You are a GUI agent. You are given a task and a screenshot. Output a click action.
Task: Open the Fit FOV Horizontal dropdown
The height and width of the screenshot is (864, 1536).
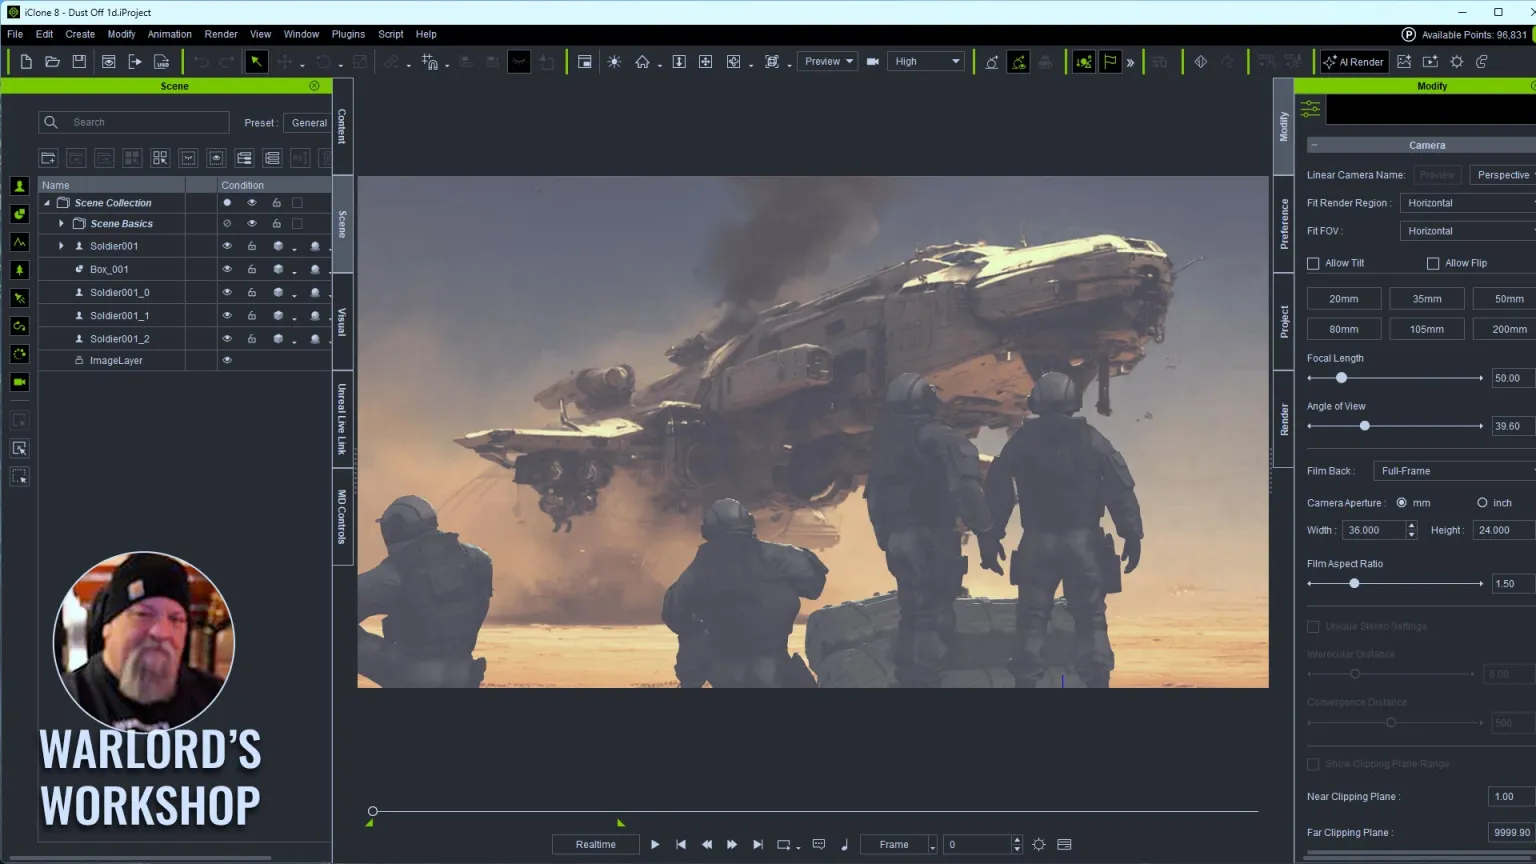pyautogui.click(x=1468, y=231)
